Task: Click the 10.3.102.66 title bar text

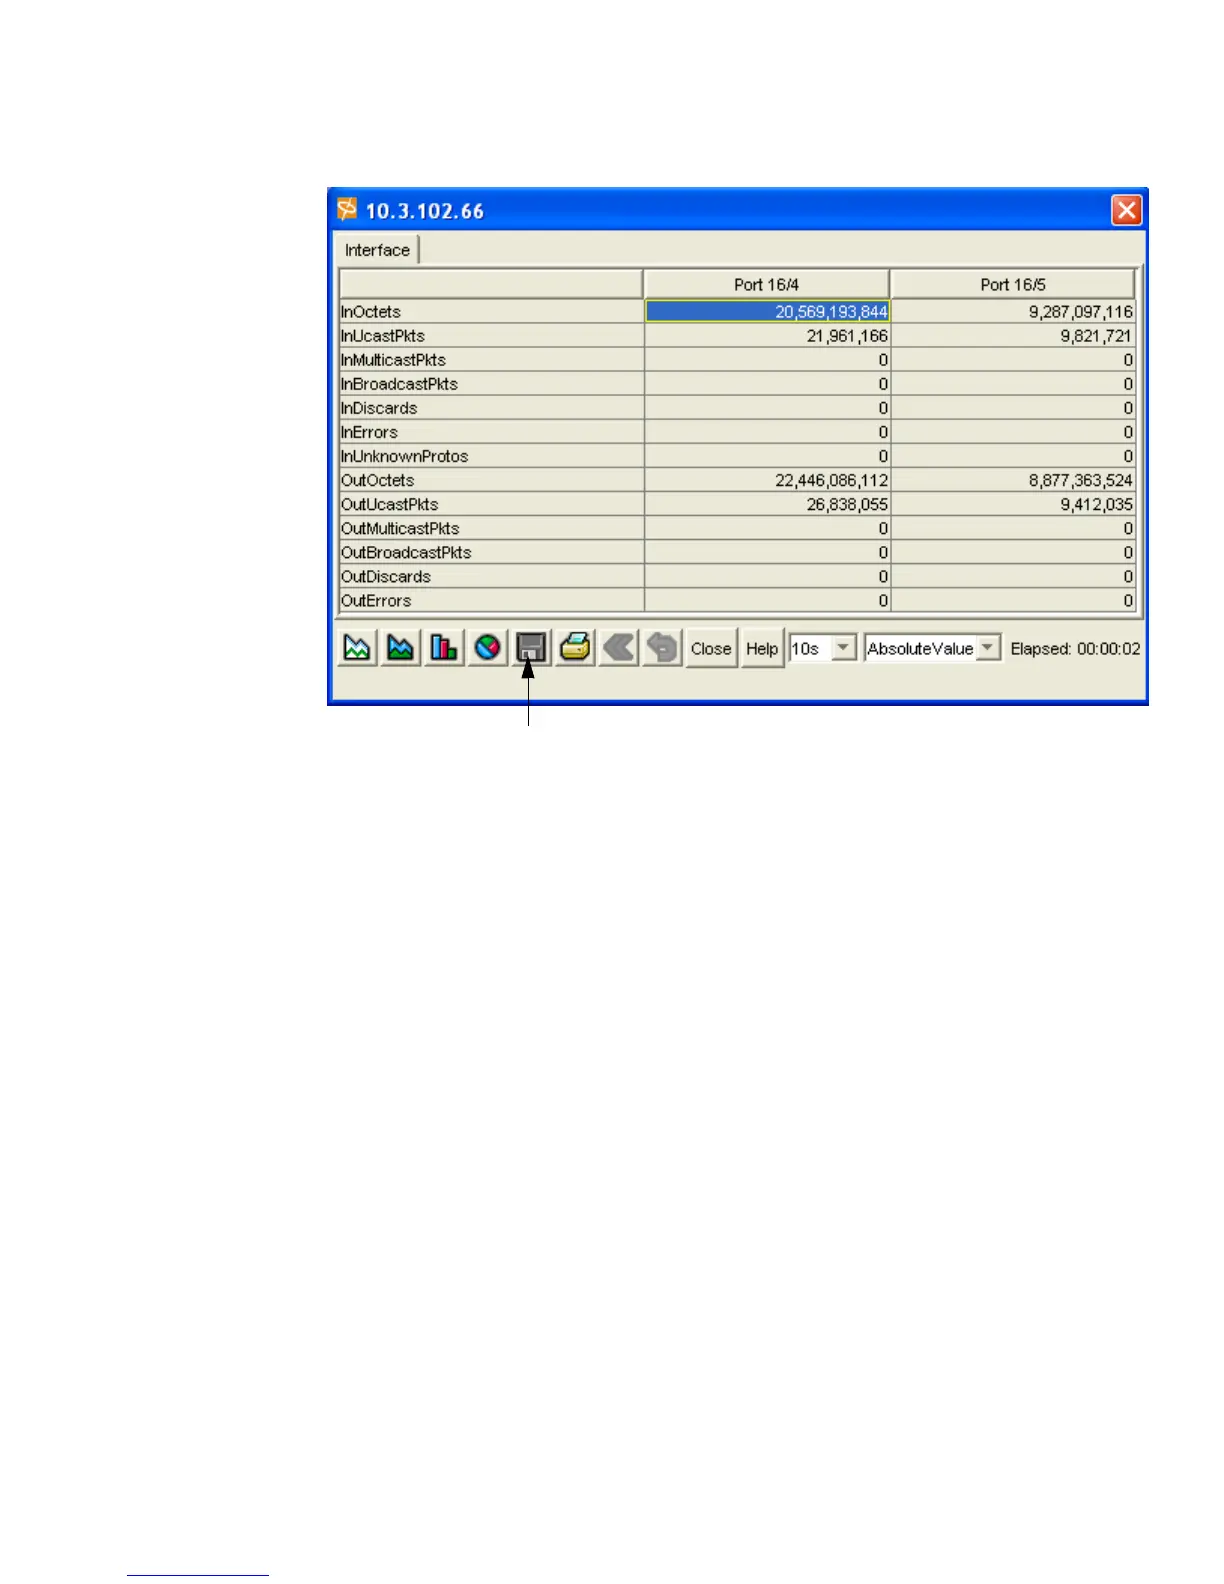Action: [425, 211]
